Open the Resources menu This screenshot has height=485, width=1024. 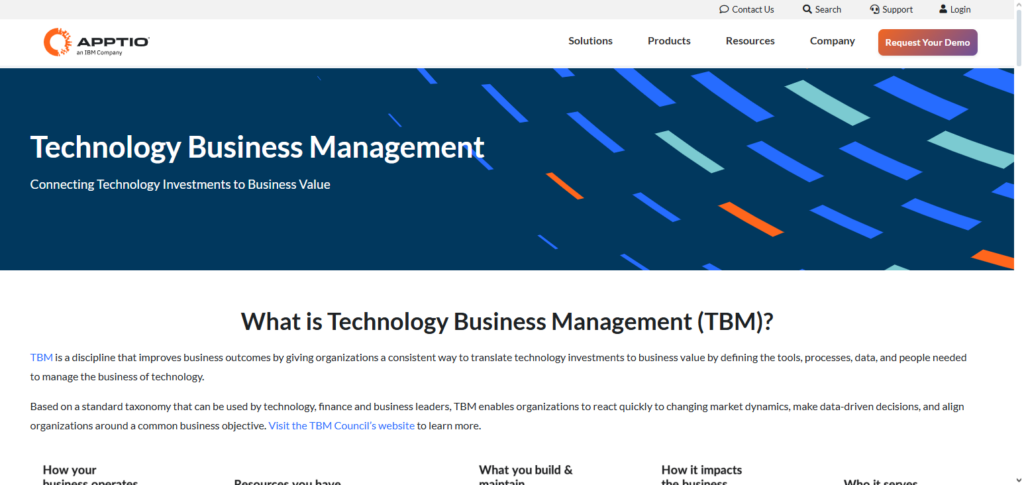[x=750, y=40]
